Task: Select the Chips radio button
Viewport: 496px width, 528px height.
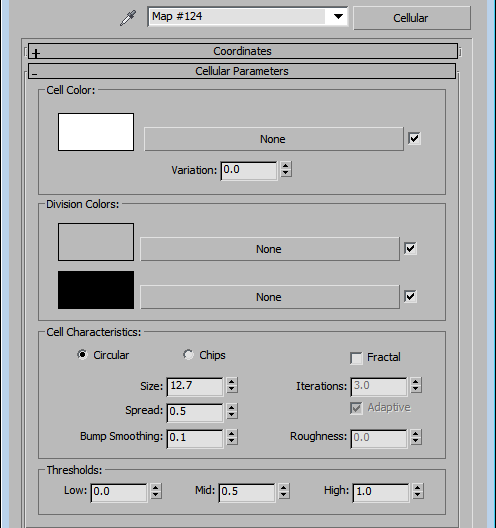Action: 188,355
